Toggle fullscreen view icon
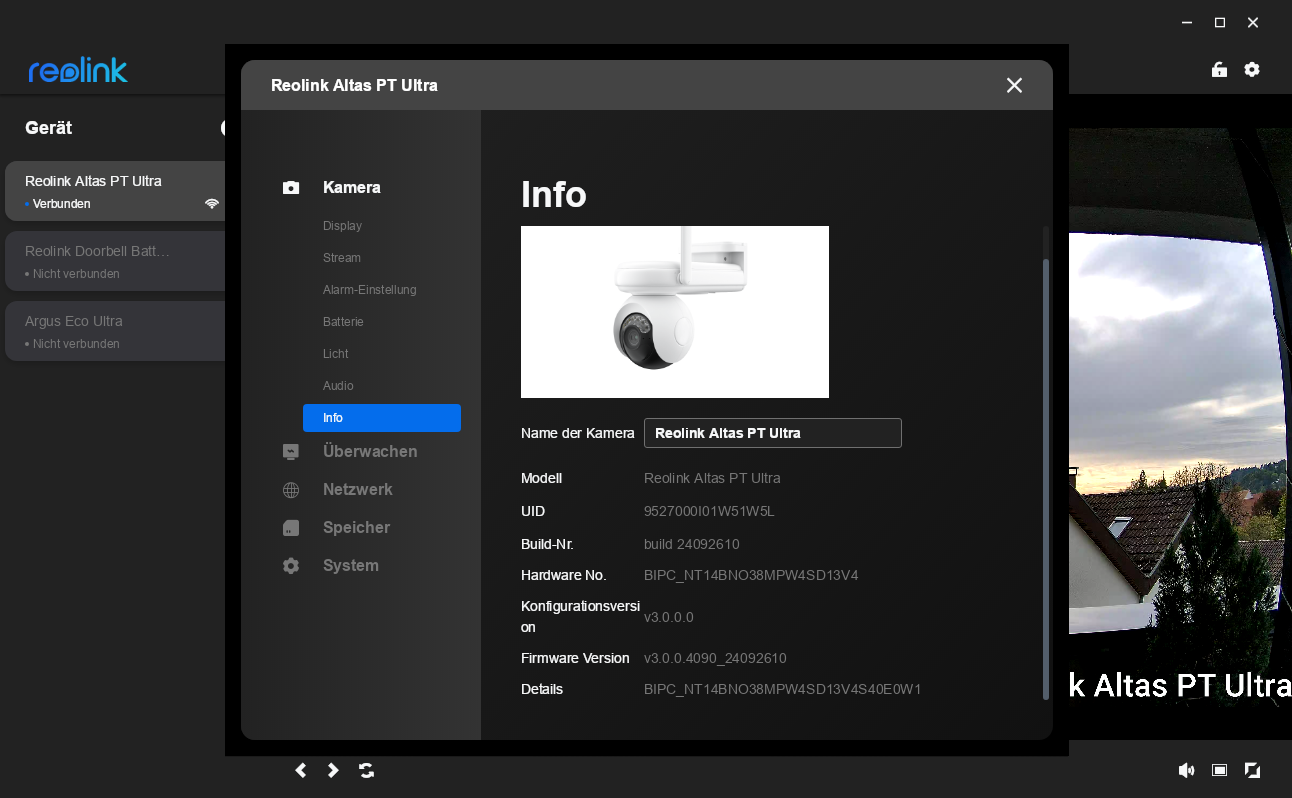This screenshot has width=1292, height=798. tap(1252, 770)
